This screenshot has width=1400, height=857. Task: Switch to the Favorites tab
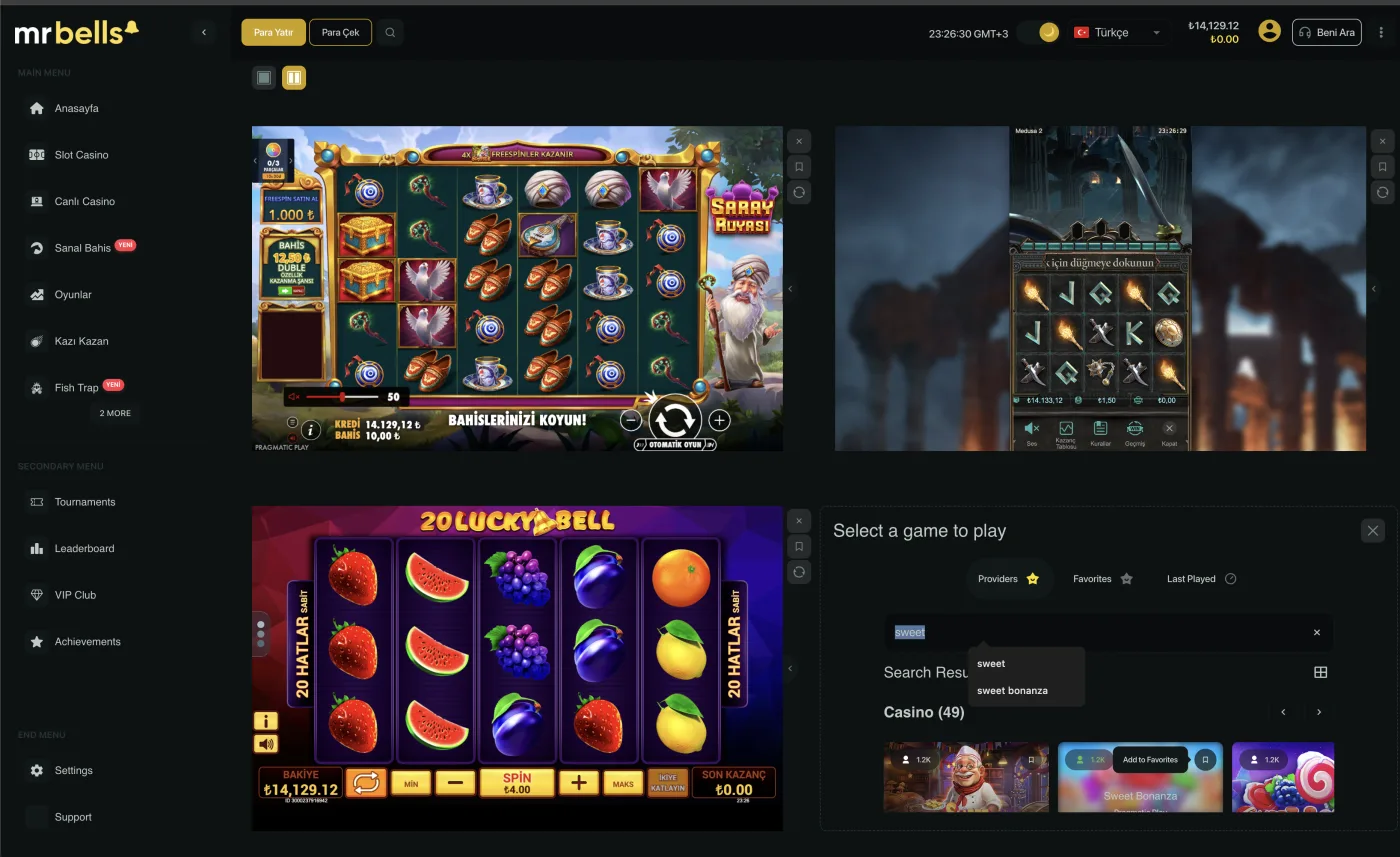pyautogui.click(x=1099, y=578)
